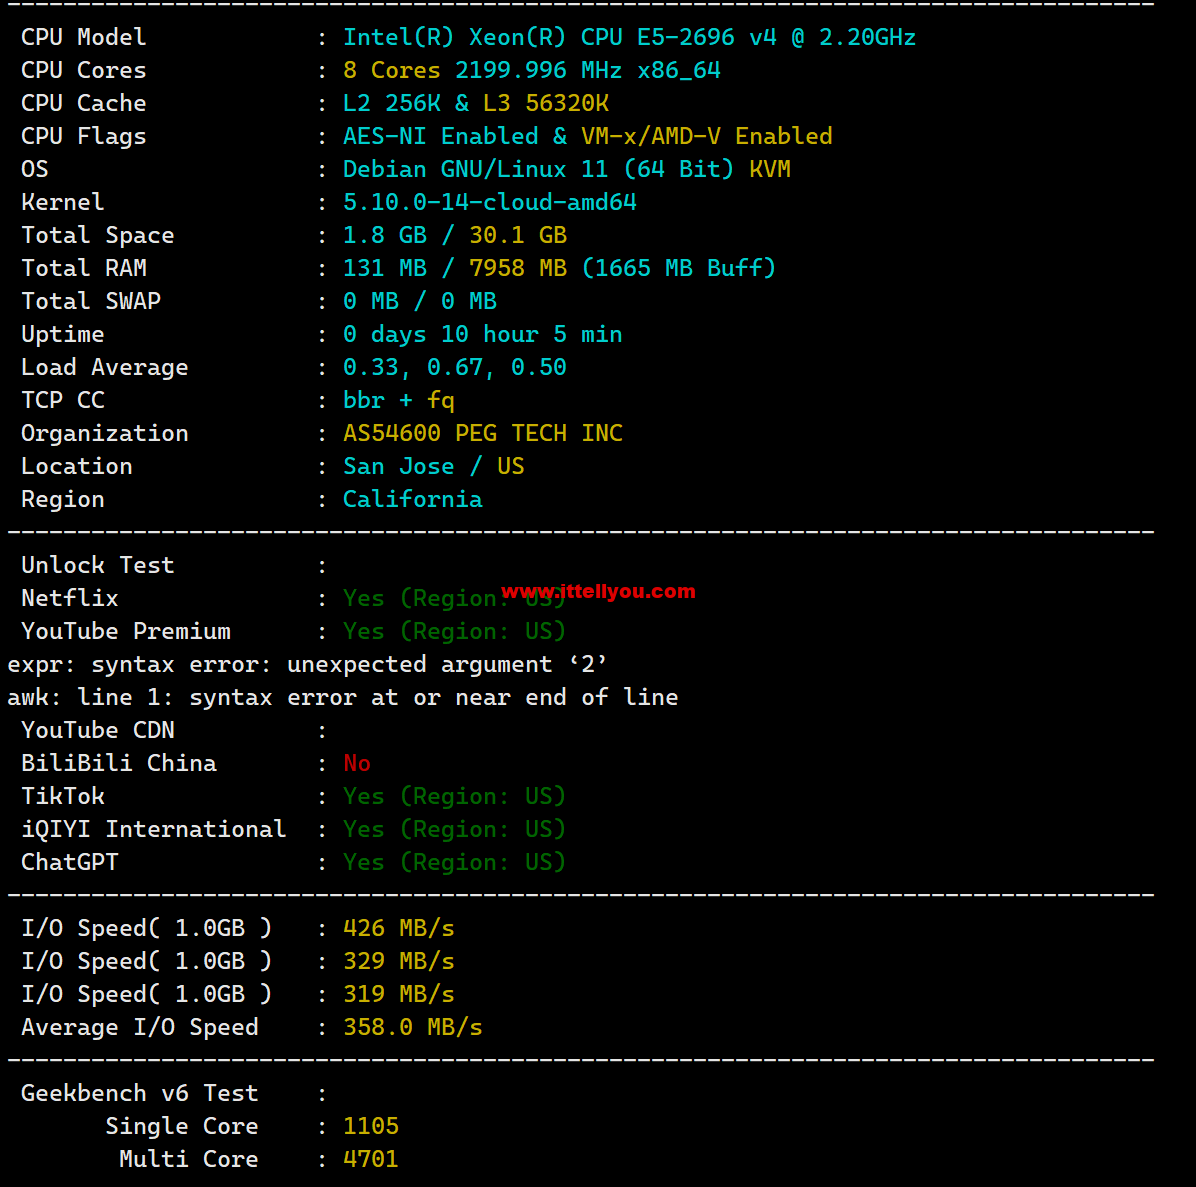Select the bbr + fq TCP CC value
Screen dimensions: 1196x1187
click(x=398, y=400)
